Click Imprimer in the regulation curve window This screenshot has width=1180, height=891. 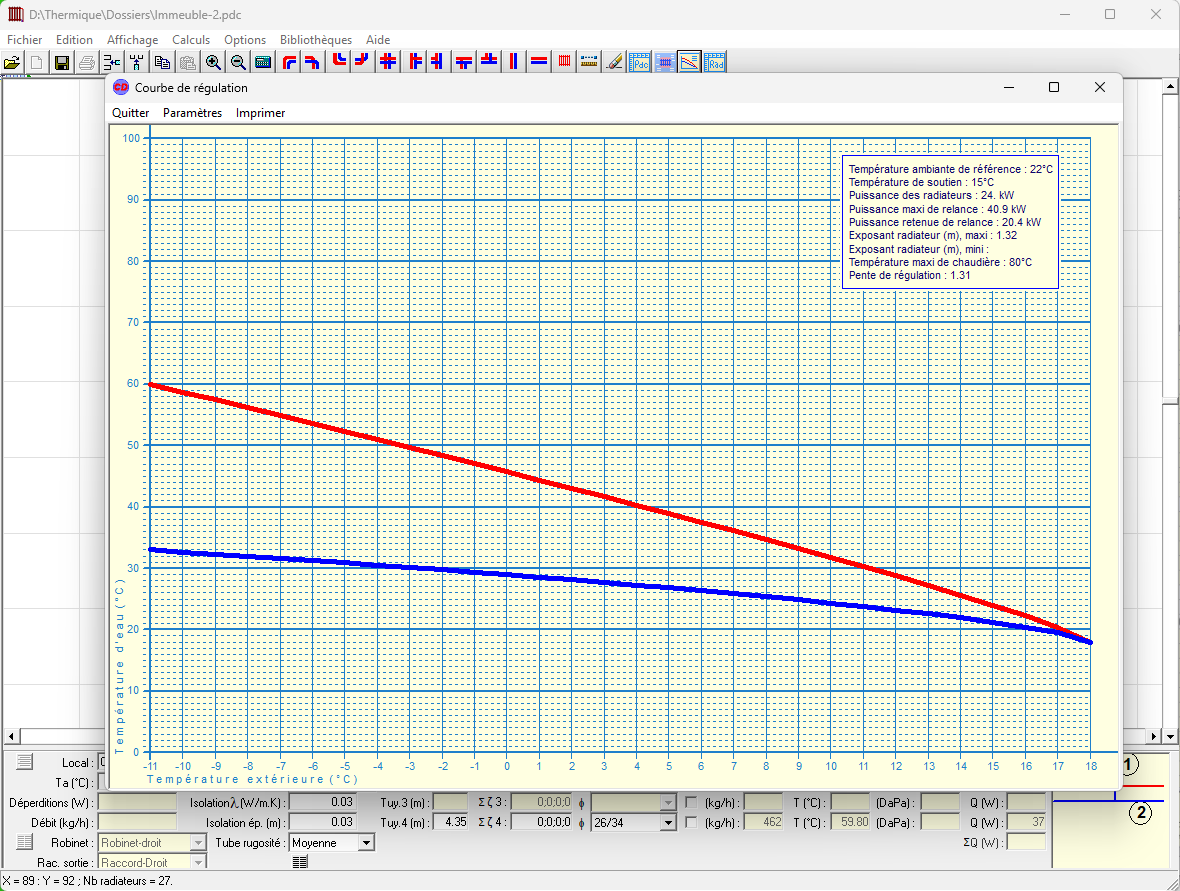(x=260, y=113)
